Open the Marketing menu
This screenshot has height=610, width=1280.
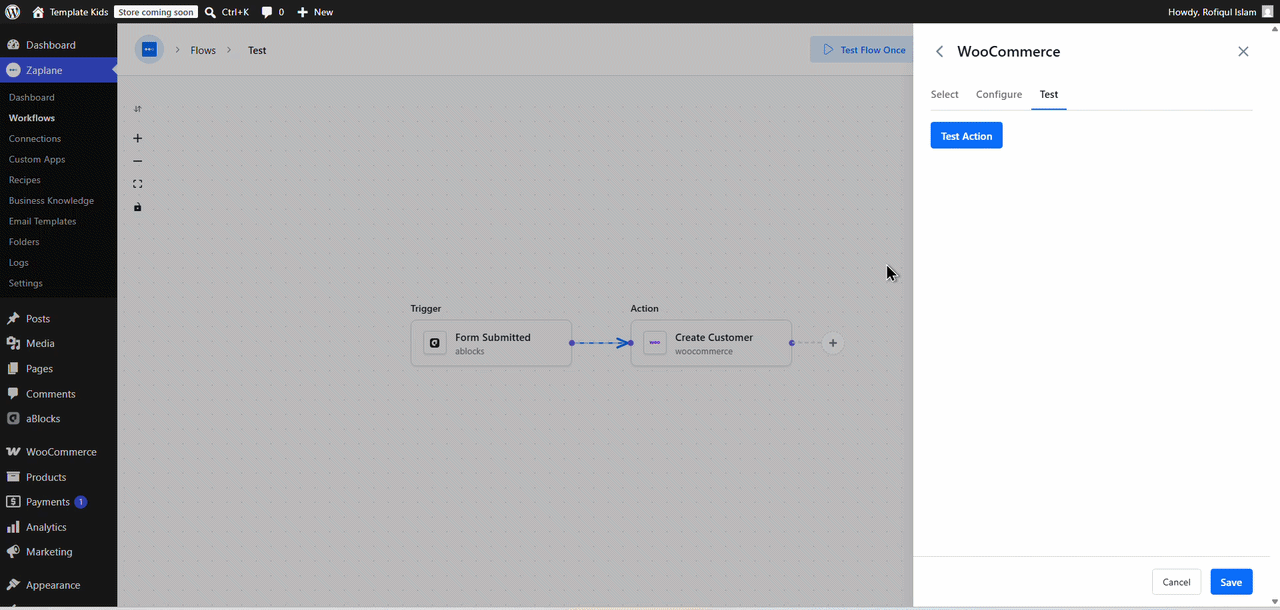[58, 552]
